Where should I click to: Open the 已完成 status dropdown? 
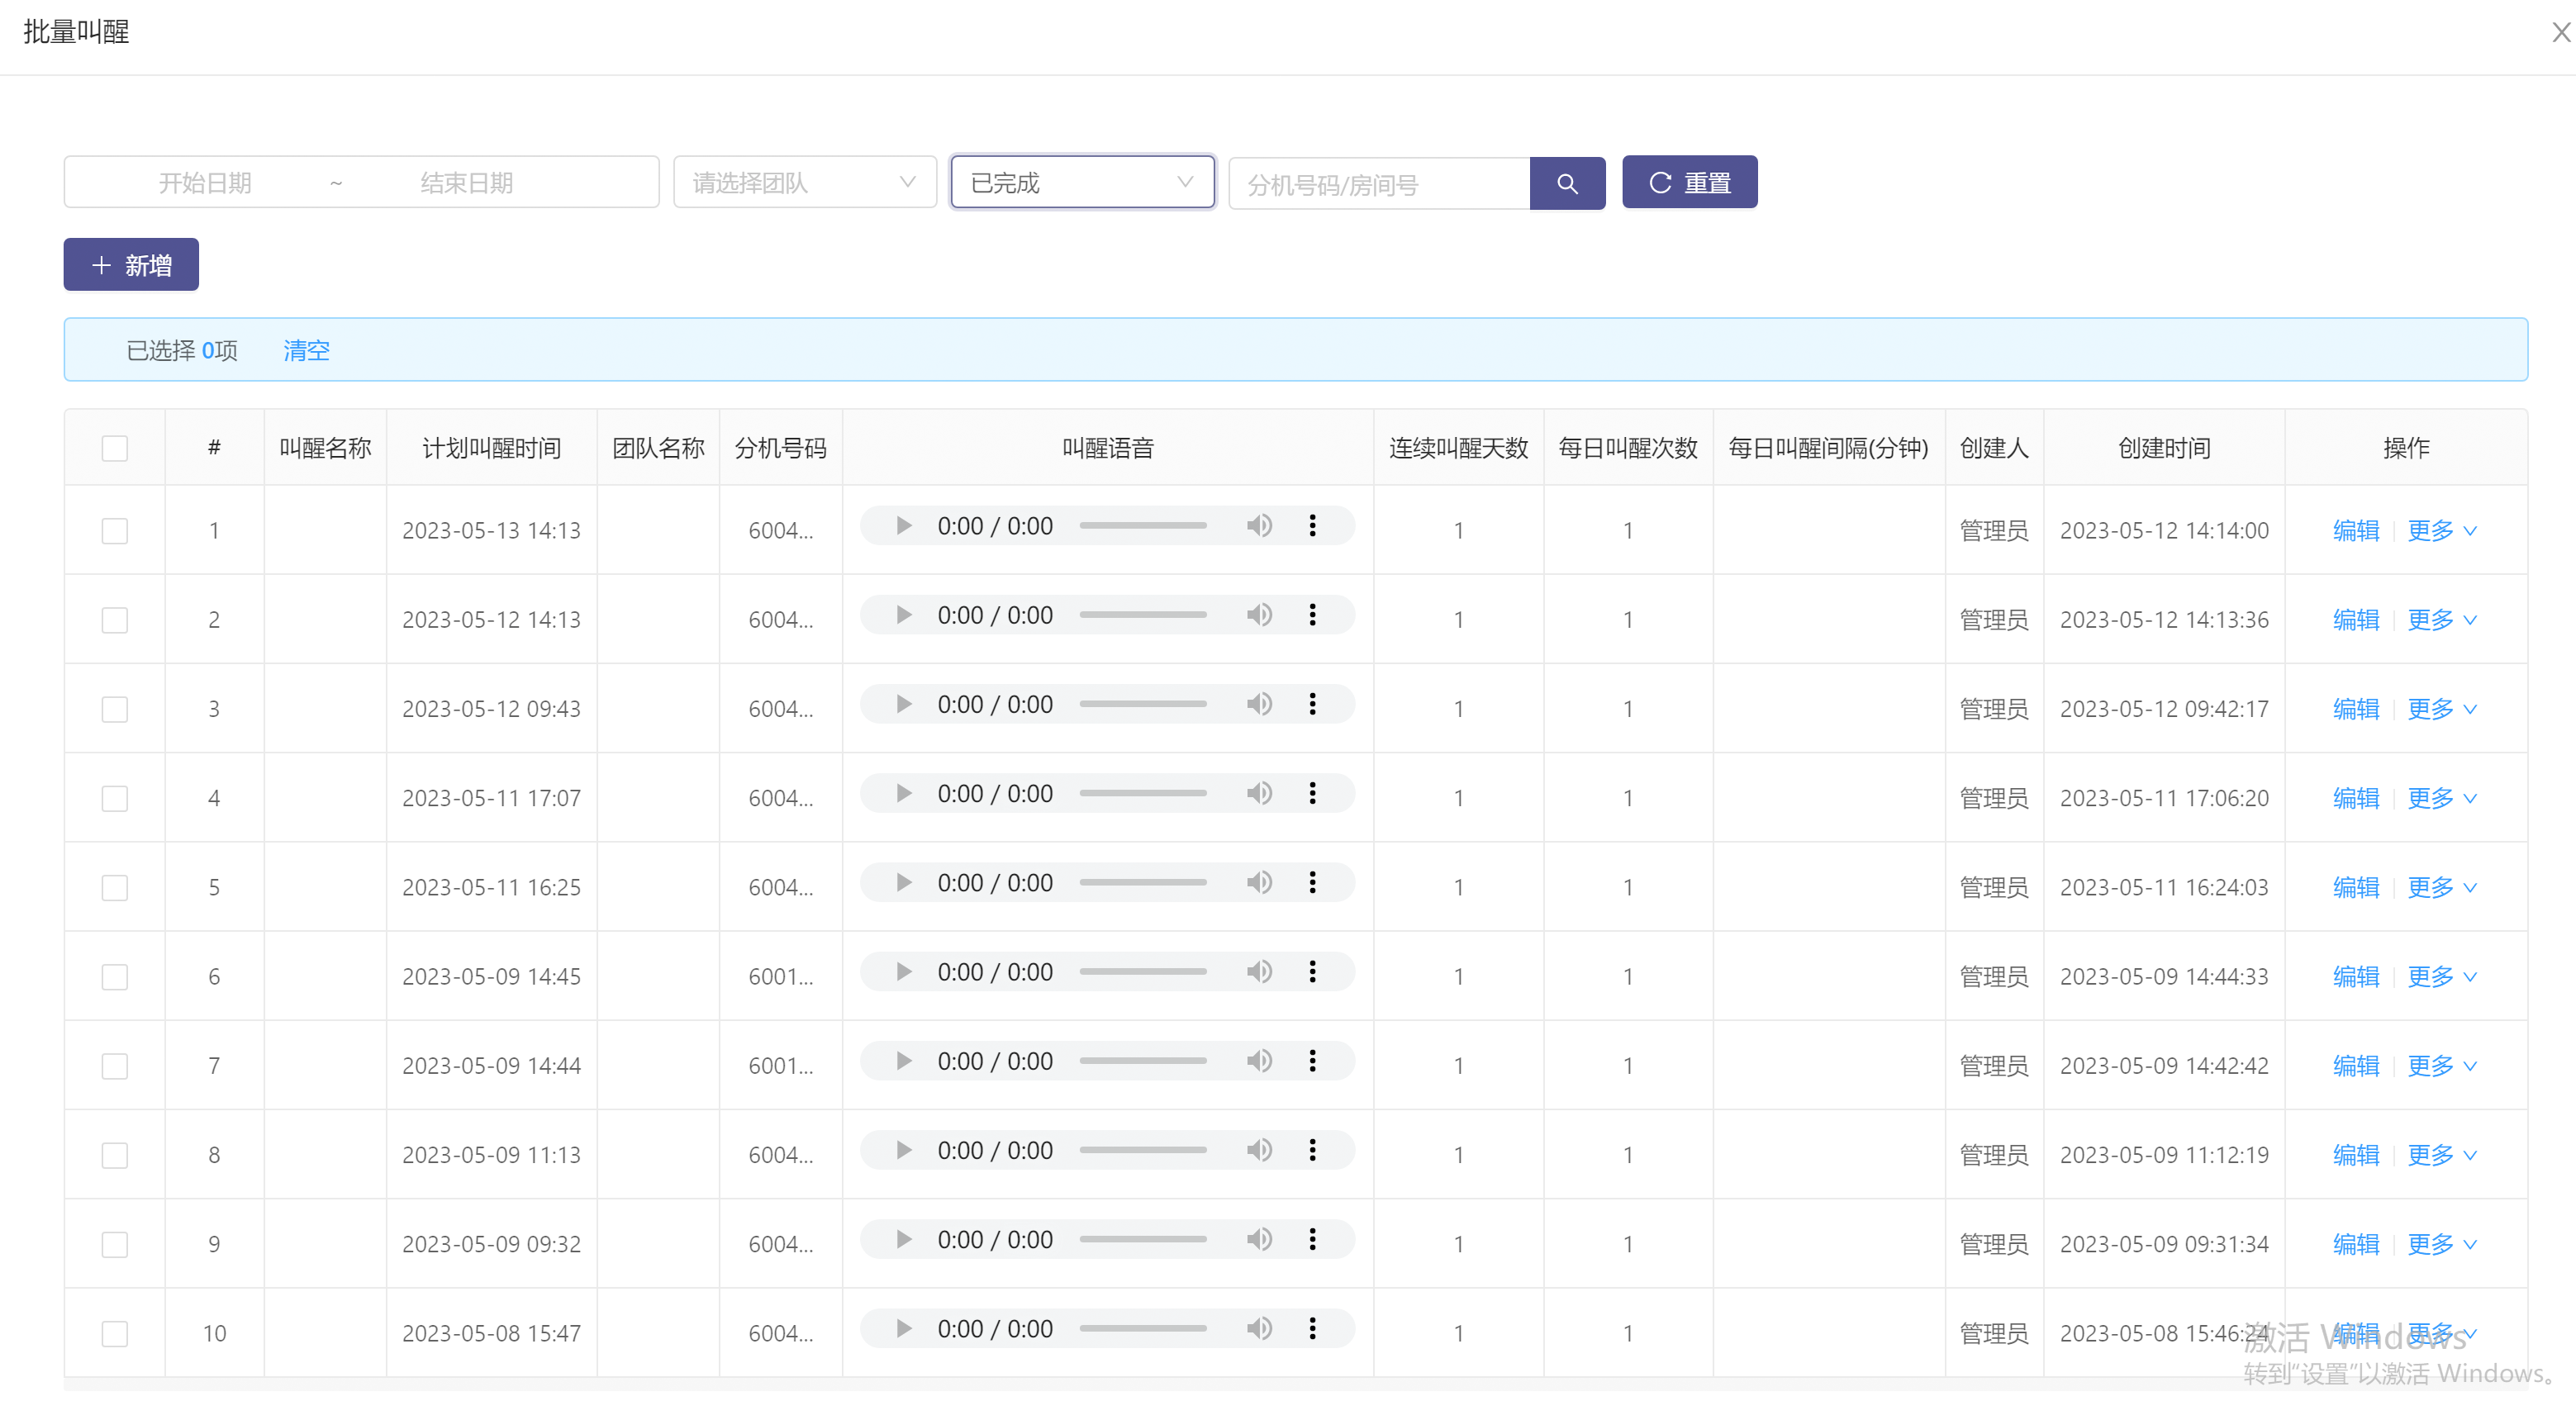(1083, 182)
